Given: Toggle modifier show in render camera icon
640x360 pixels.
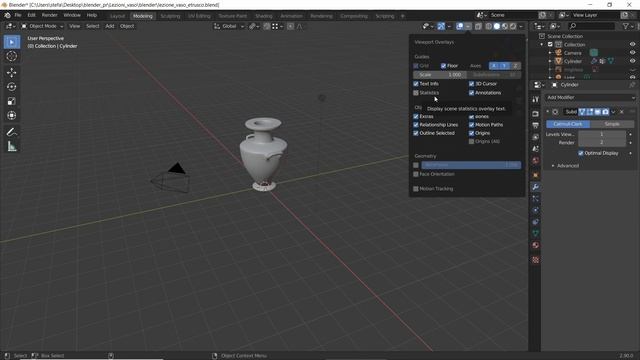Looking at the screenshot, I should (x=605, y=112).
